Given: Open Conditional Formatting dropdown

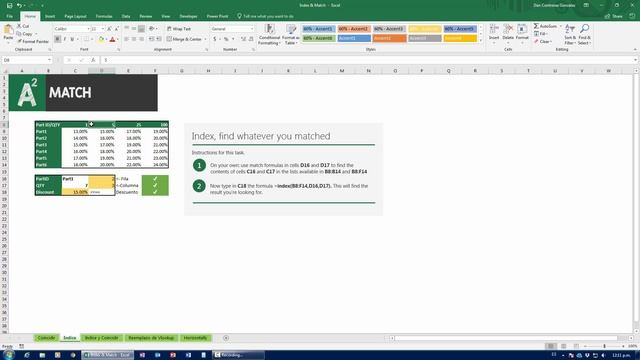Looking at the screenshot, I should pyautogui.click(x=269, y=34).
